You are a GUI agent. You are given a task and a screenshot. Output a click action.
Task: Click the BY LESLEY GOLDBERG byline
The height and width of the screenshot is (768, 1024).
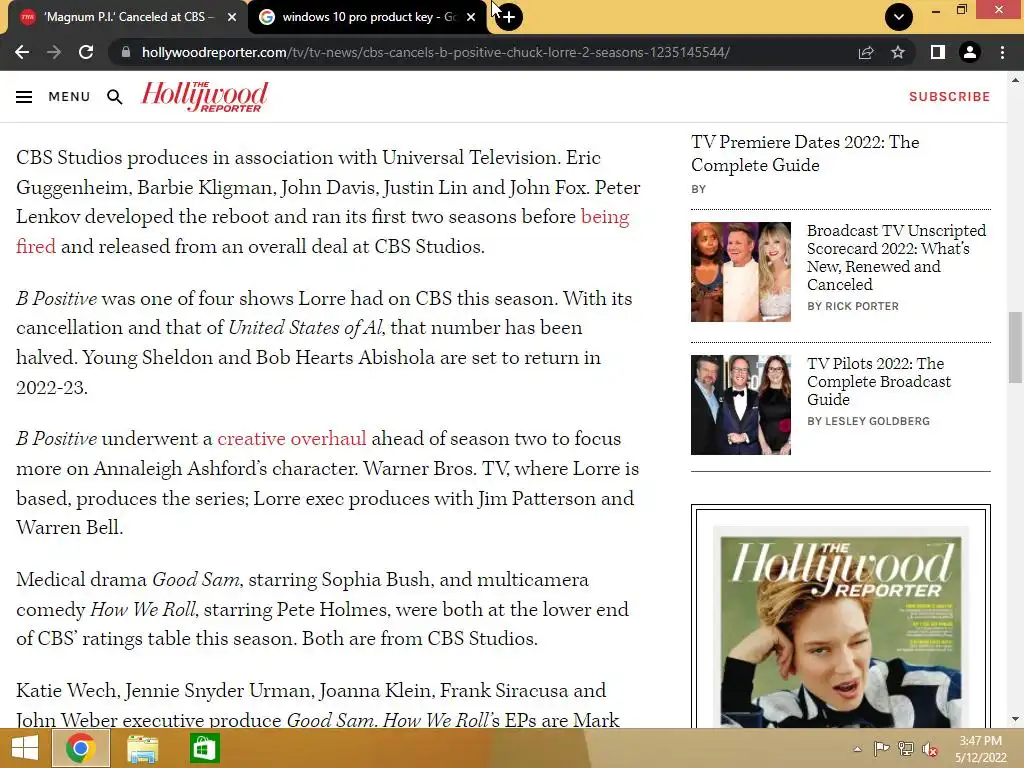868,421
